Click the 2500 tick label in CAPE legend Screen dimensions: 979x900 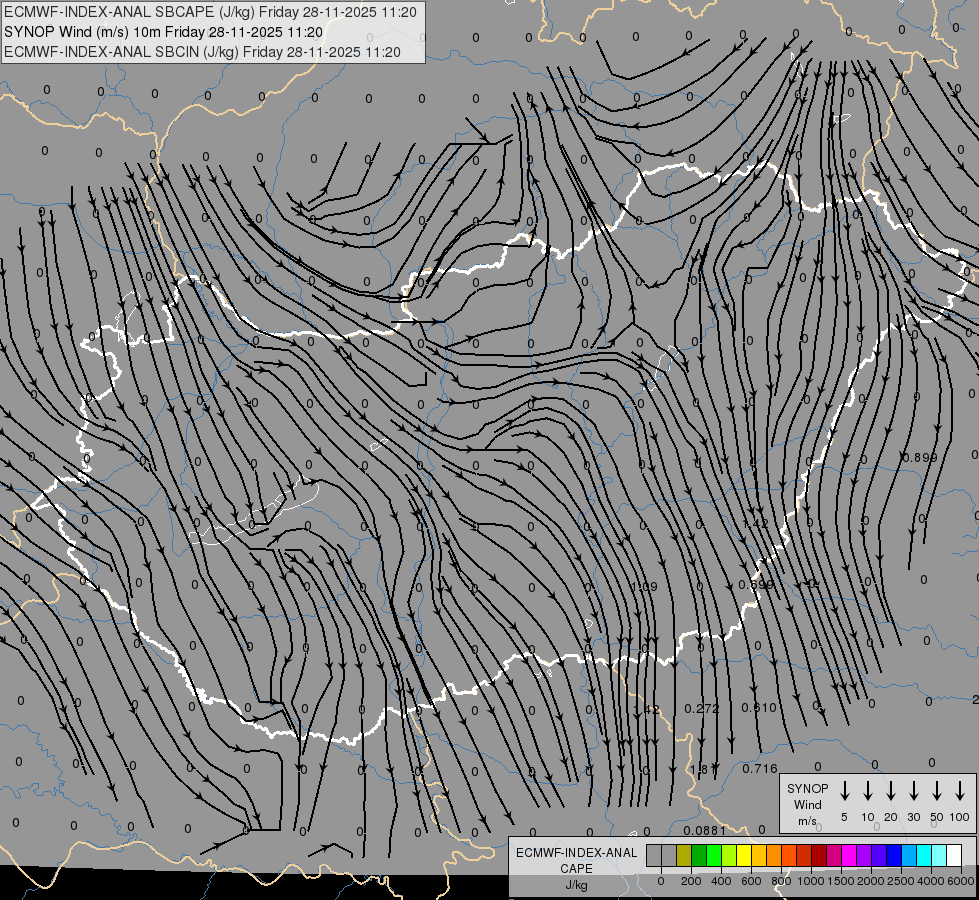pos(901,881)
